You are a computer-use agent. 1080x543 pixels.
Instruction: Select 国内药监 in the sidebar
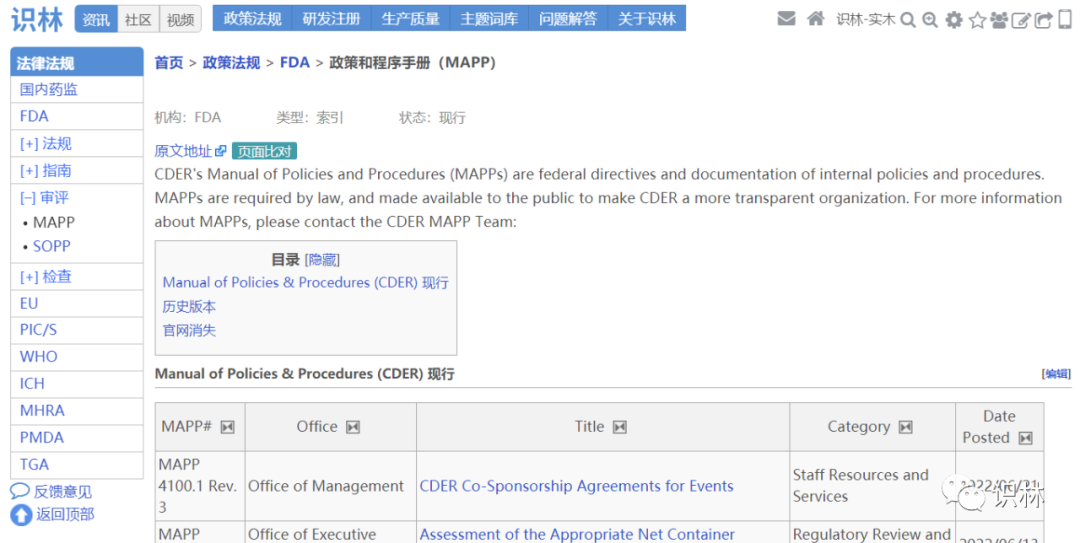pos(49,90)
